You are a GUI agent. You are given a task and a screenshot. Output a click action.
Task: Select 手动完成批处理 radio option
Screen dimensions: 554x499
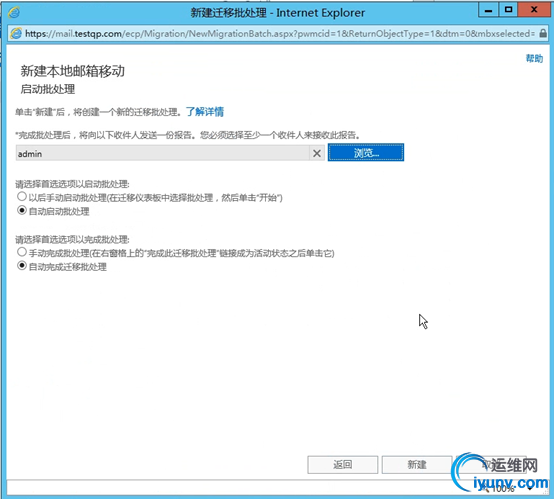coord(22,252)
